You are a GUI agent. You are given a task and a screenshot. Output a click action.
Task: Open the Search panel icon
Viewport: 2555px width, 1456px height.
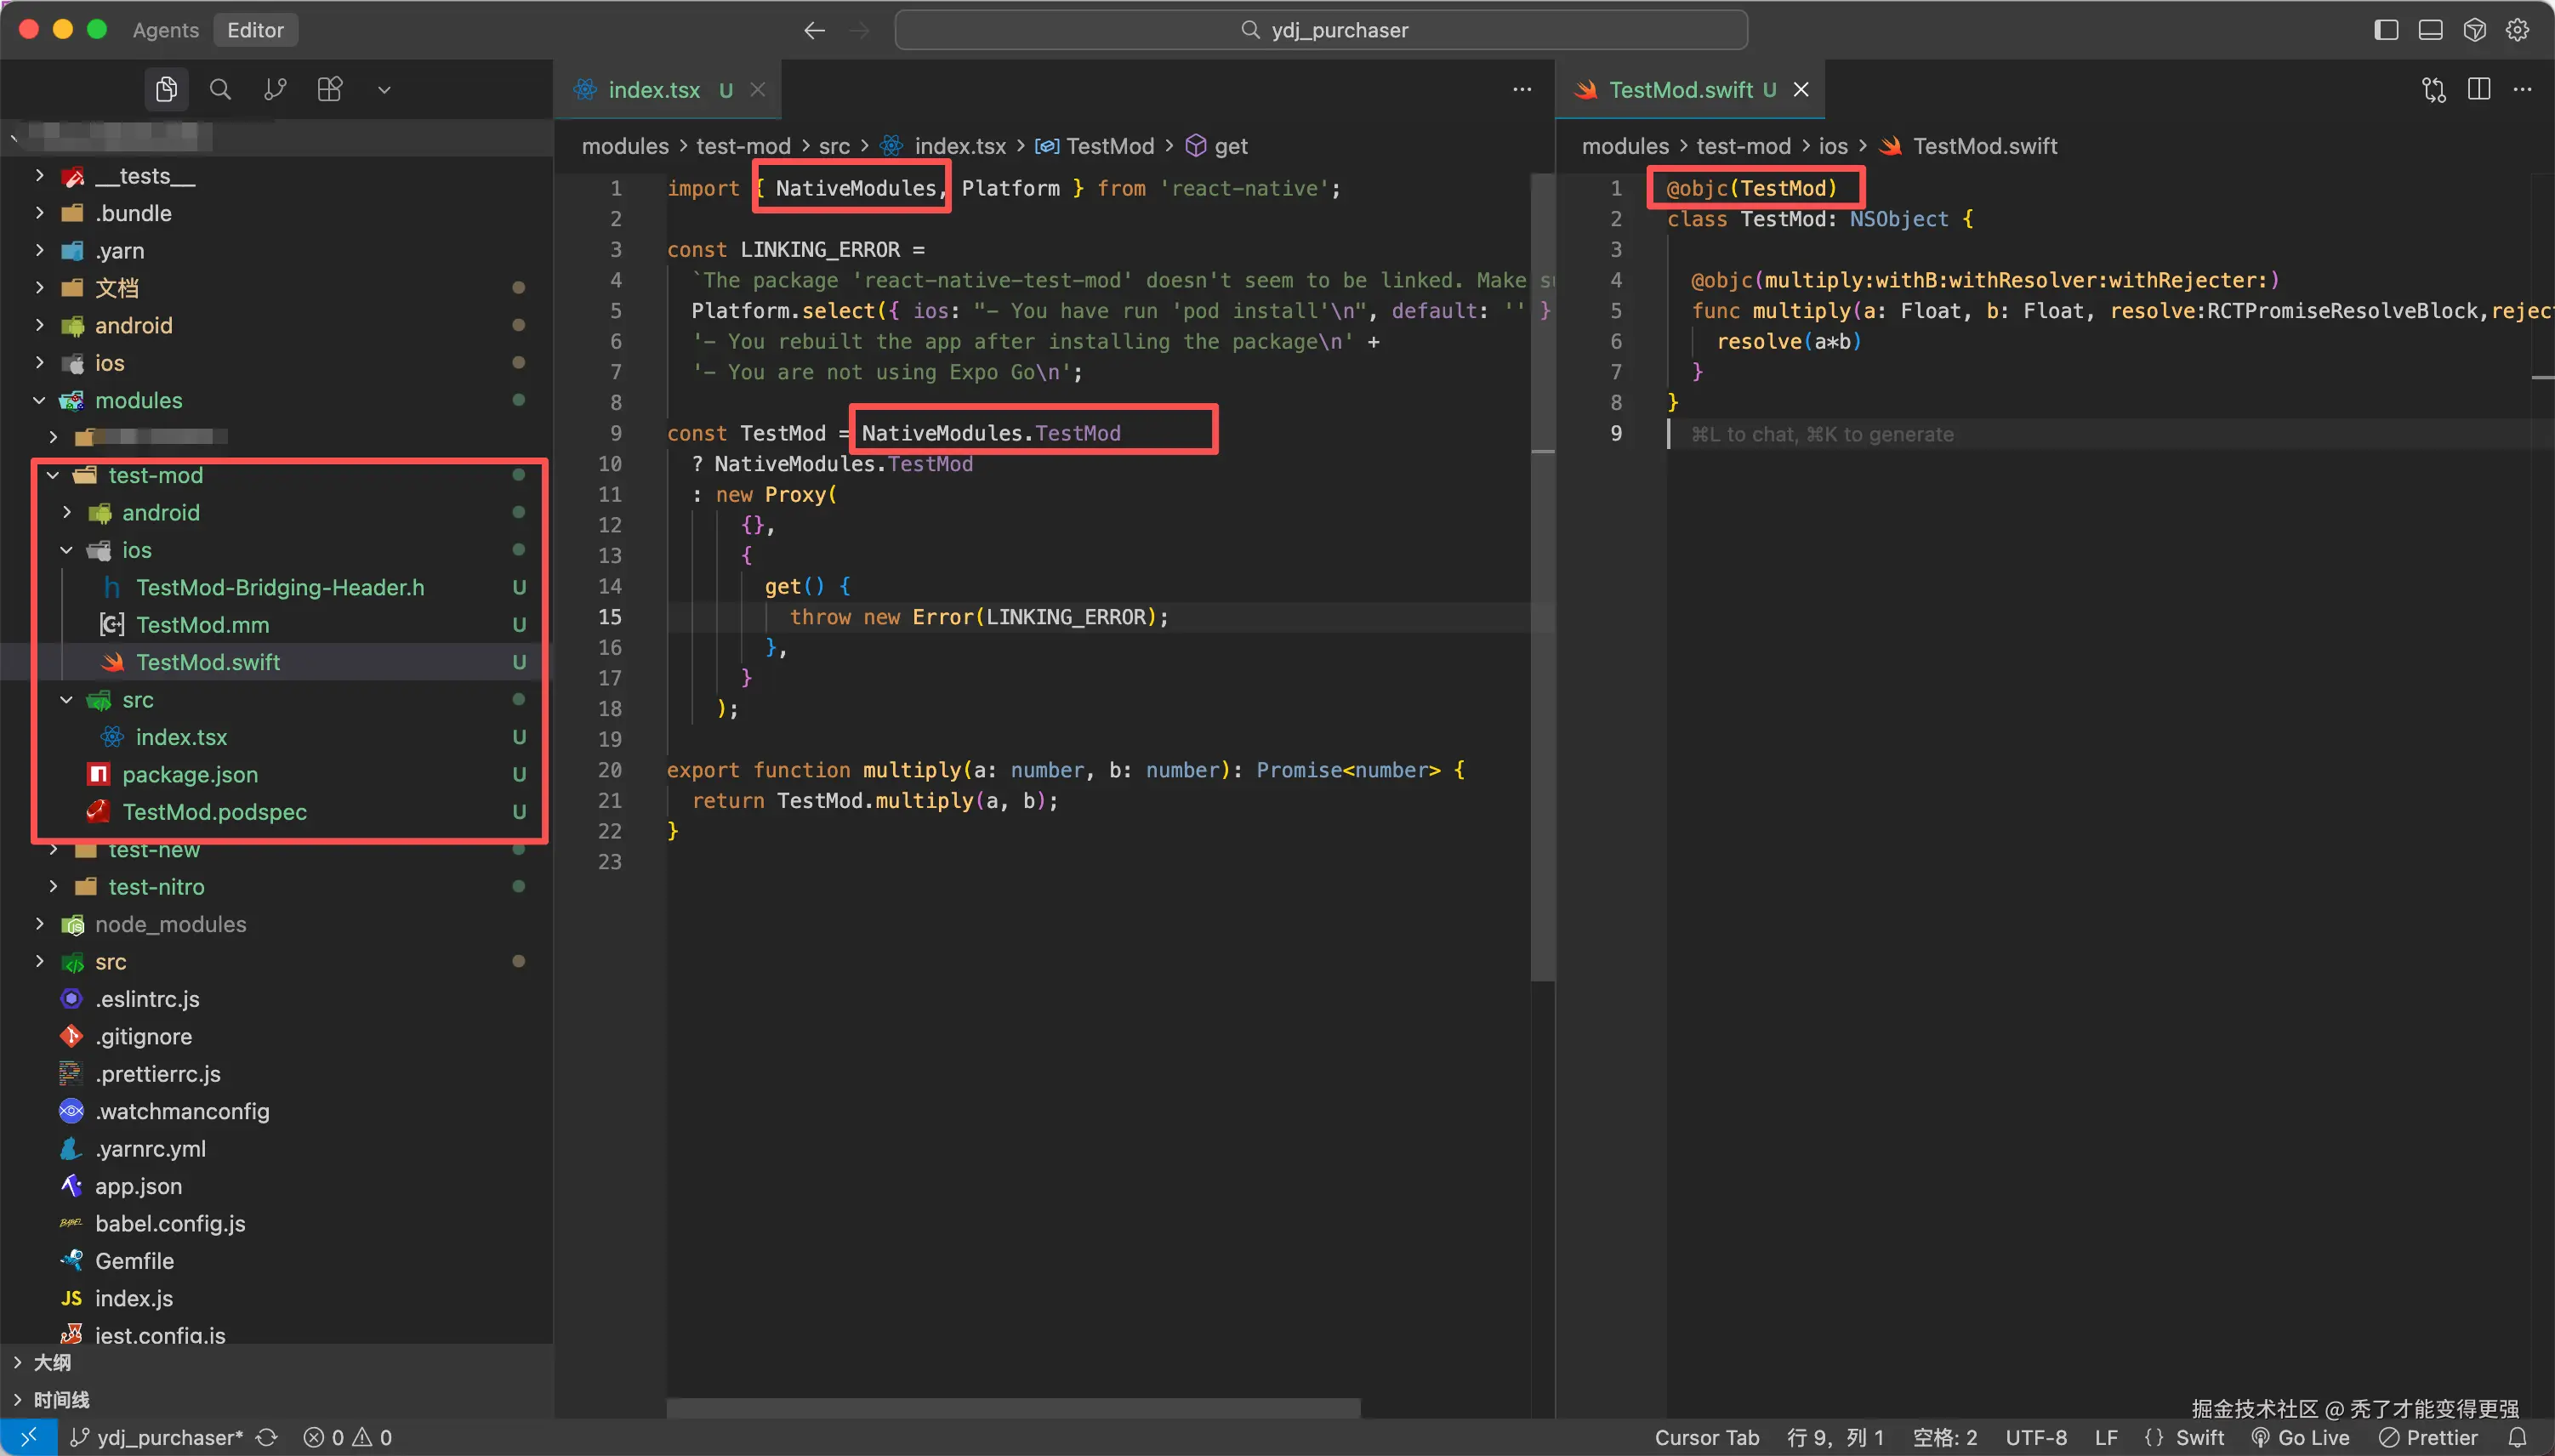pyautogui.click(x=220, y=90)
